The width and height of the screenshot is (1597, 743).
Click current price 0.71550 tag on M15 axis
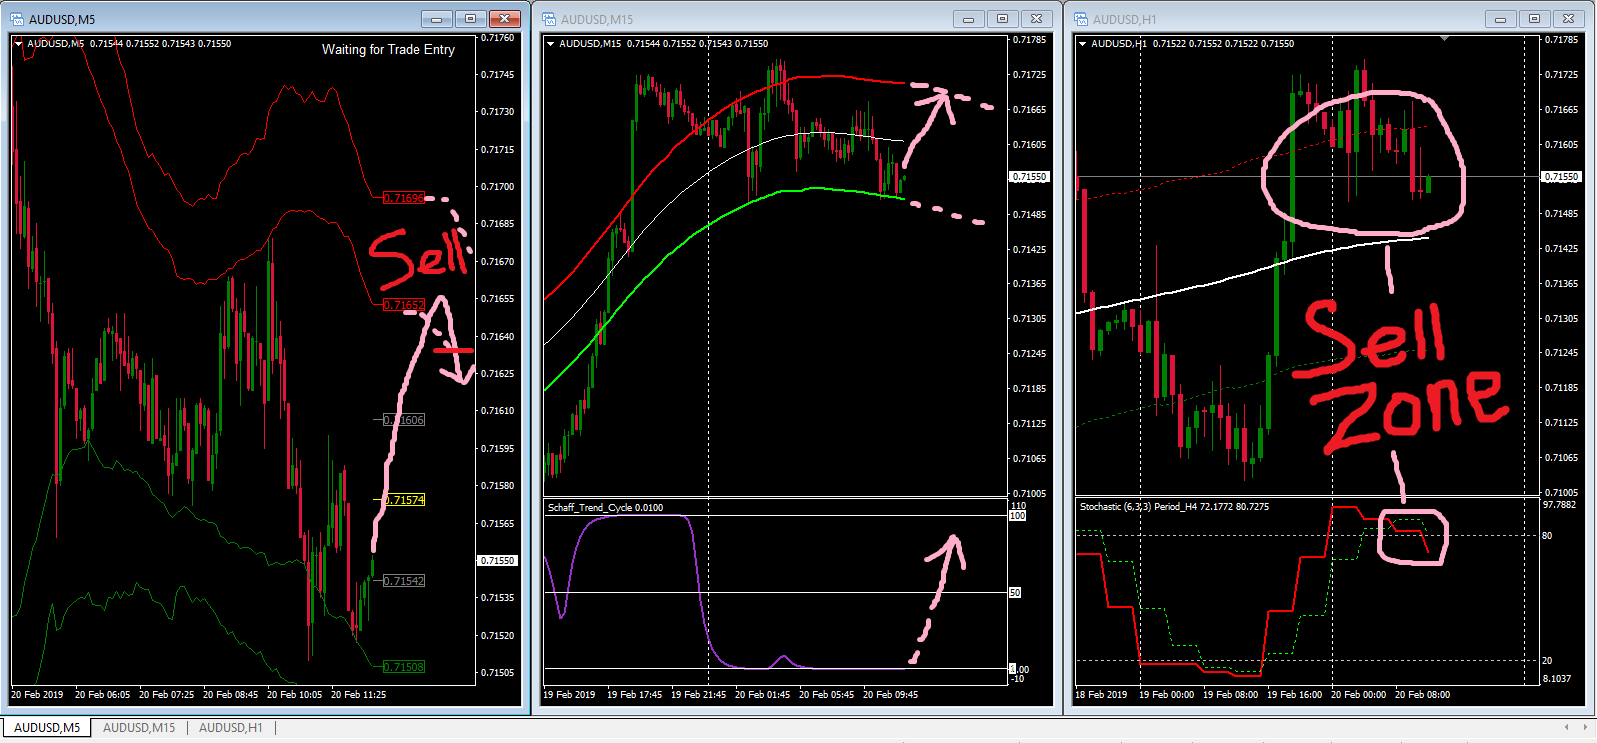tap(1029, 177)
